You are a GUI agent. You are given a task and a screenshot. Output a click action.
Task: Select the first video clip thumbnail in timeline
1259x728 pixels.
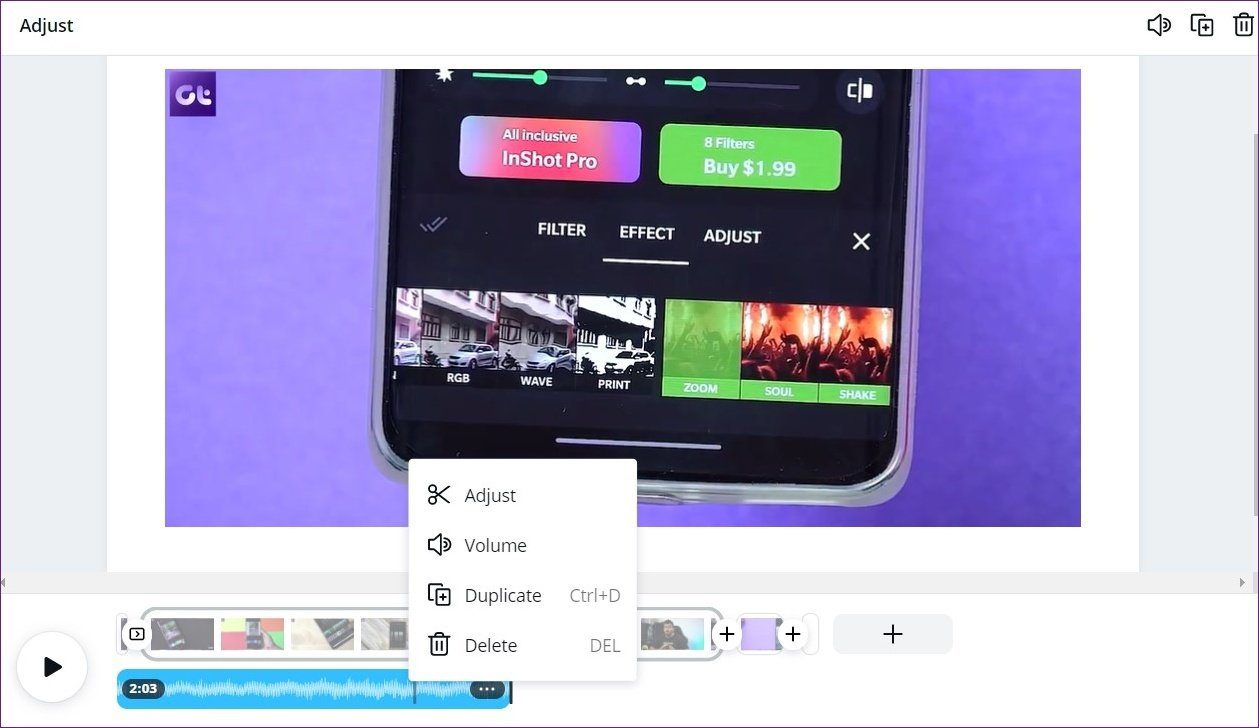tap(182, 634)
